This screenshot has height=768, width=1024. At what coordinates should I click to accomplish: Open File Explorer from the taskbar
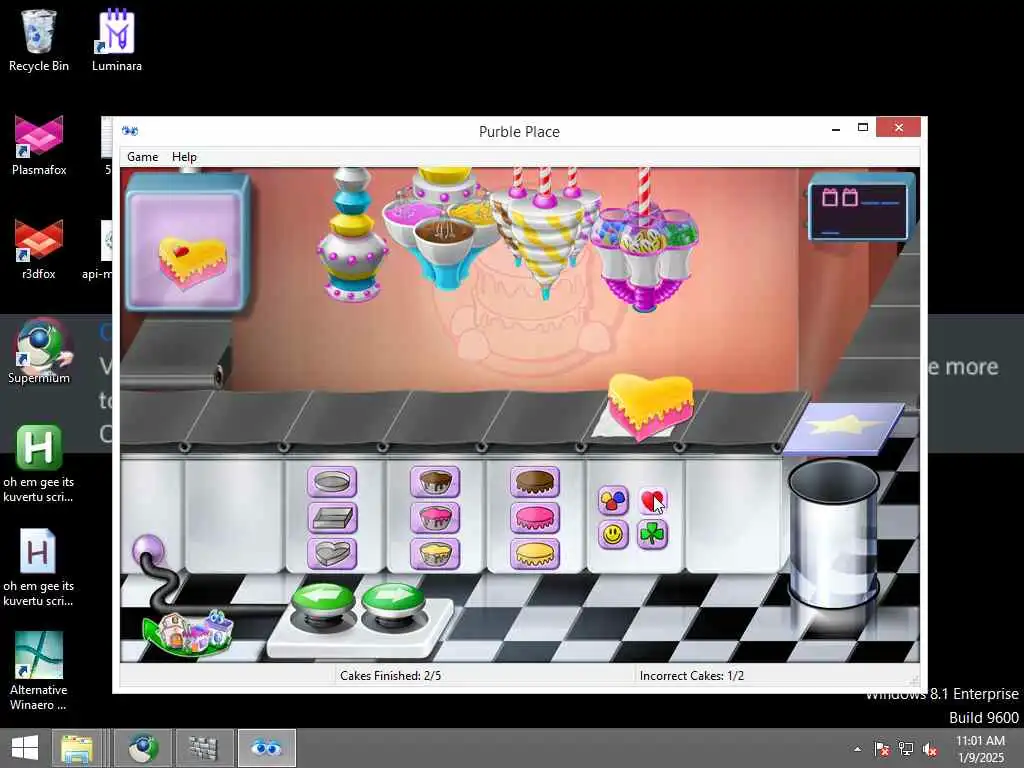pos(77,748)
